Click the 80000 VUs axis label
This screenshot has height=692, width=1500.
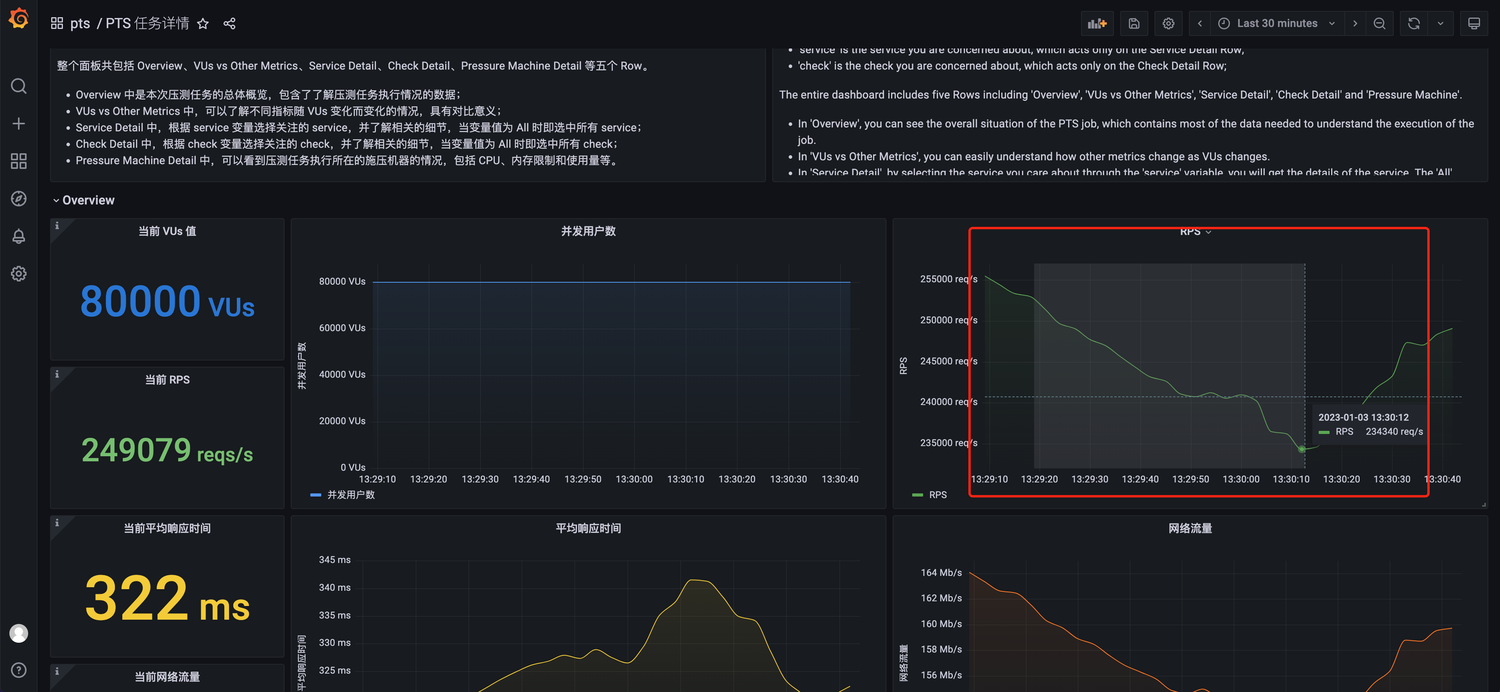pyautogui.click(x=342, y=281)
